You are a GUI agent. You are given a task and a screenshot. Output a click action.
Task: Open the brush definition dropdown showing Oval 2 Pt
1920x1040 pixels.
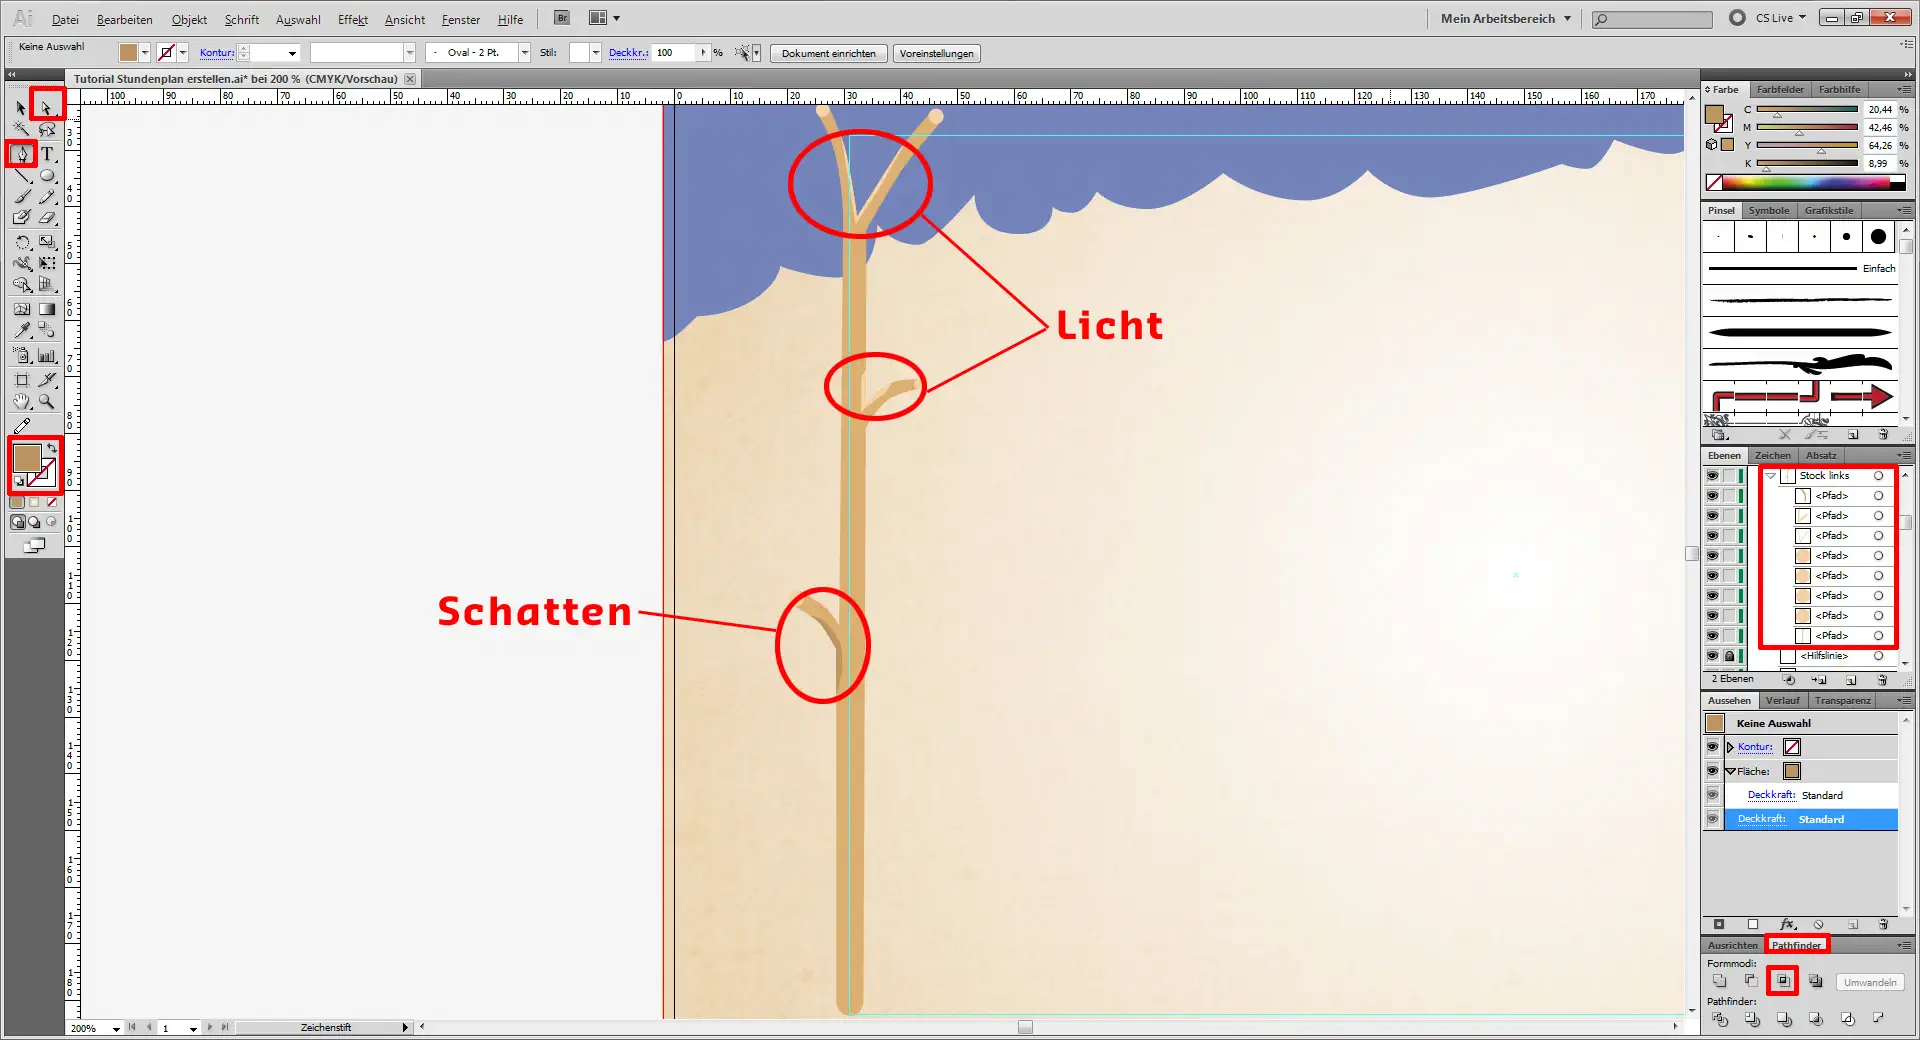pos(524,52)
